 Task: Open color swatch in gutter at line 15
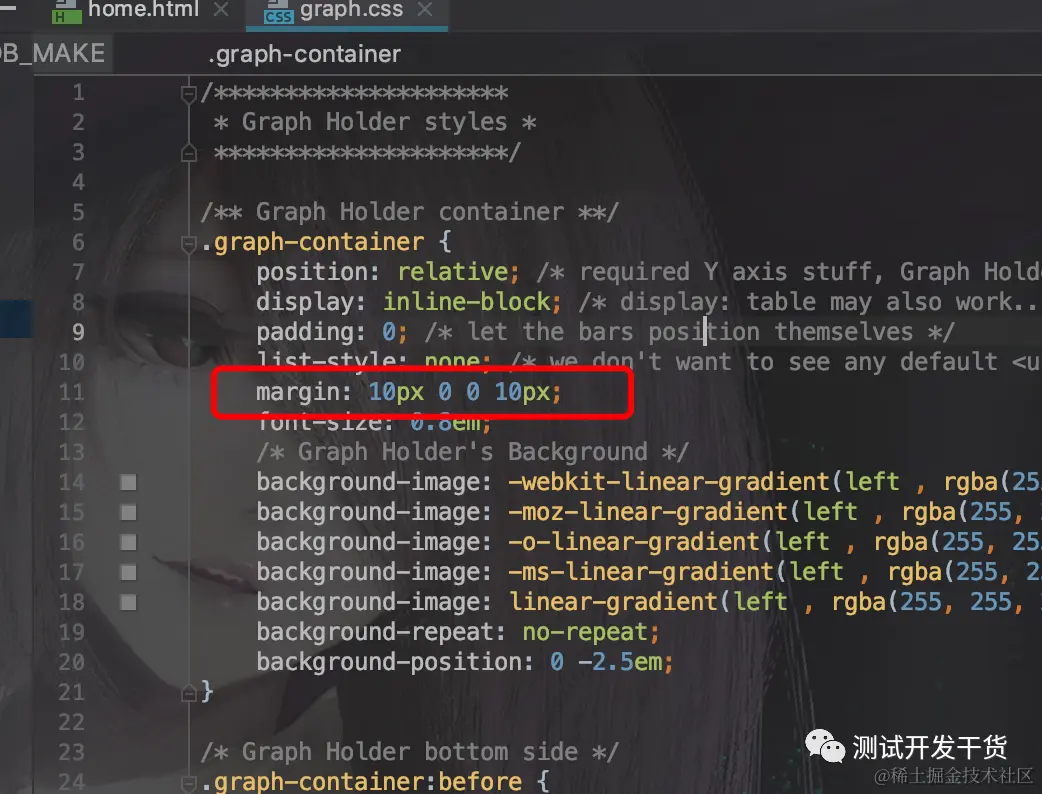[128, 512]
